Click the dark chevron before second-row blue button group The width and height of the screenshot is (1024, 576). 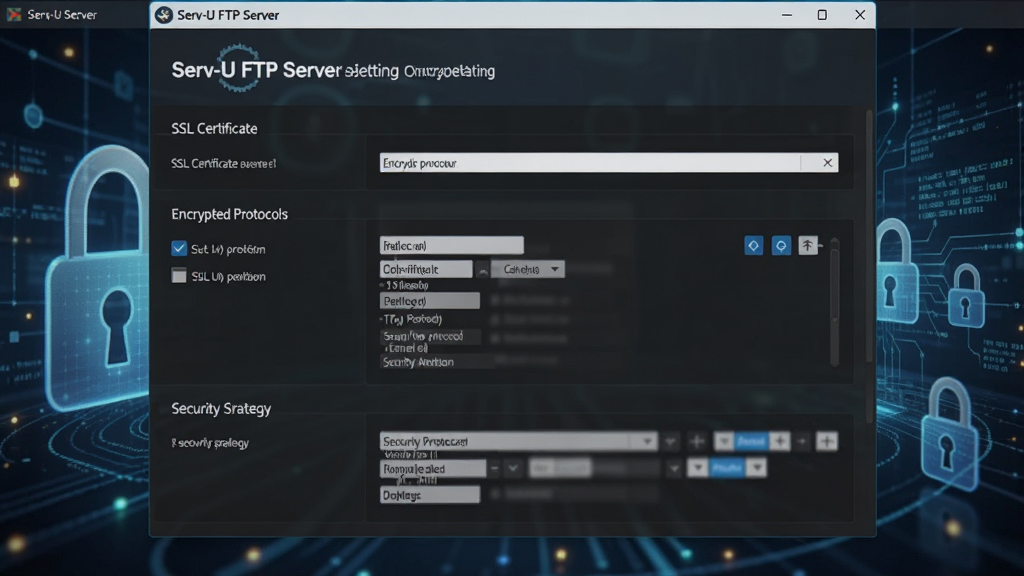pyautogui.click(x=675, y=468)
